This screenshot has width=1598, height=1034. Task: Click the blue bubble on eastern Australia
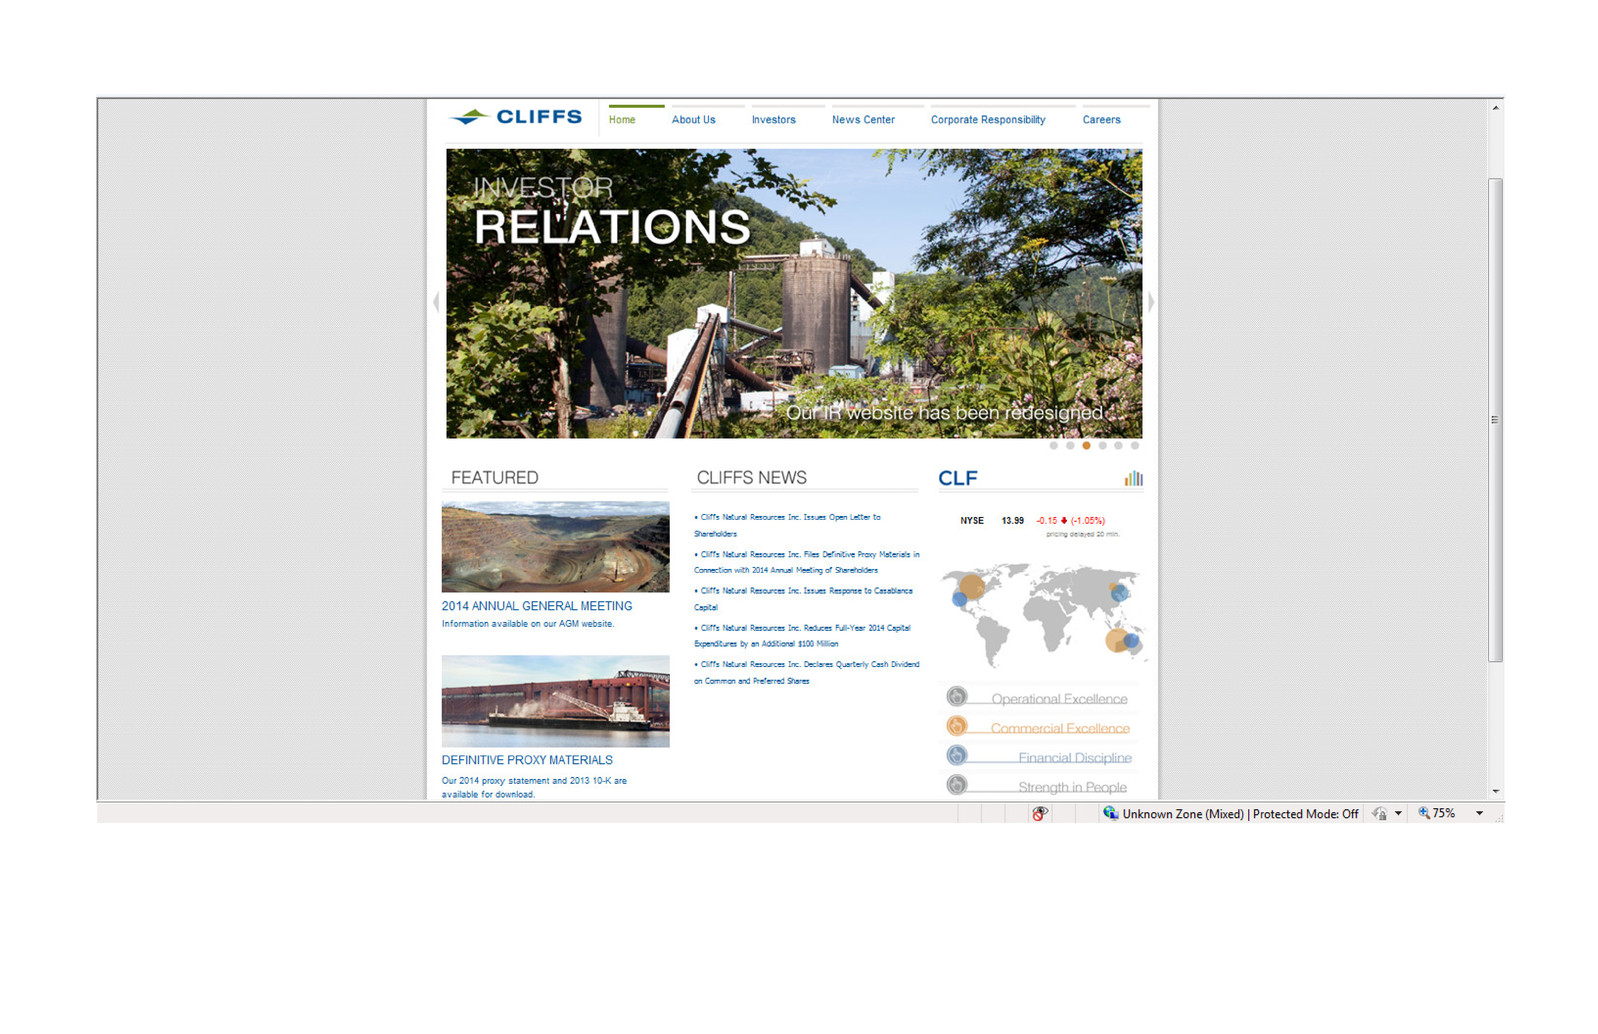pos(1132,640)
